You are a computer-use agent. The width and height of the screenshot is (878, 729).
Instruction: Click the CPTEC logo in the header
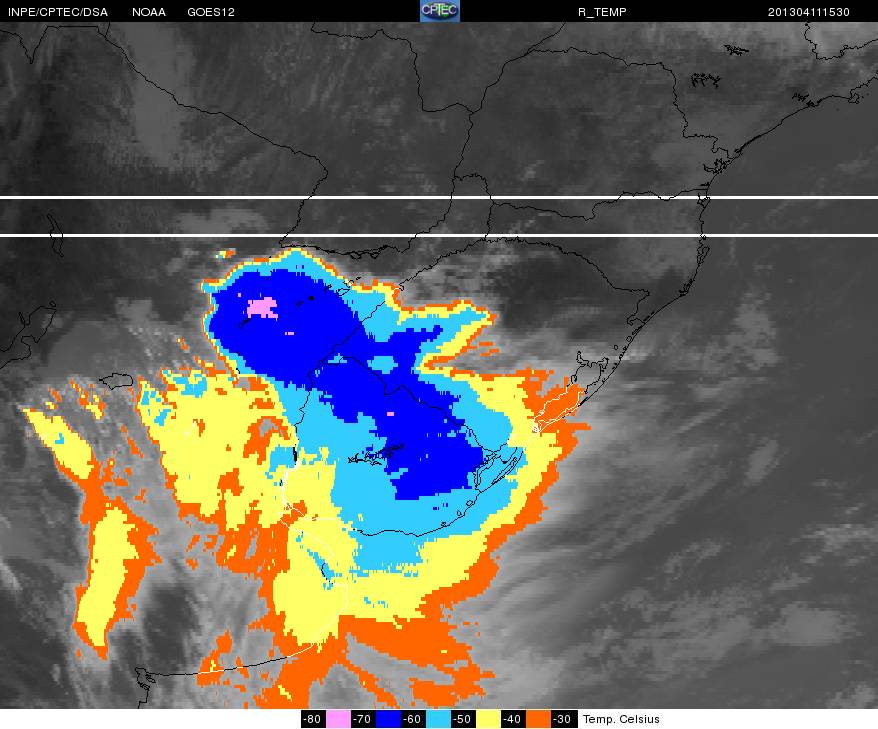(440, 11)
